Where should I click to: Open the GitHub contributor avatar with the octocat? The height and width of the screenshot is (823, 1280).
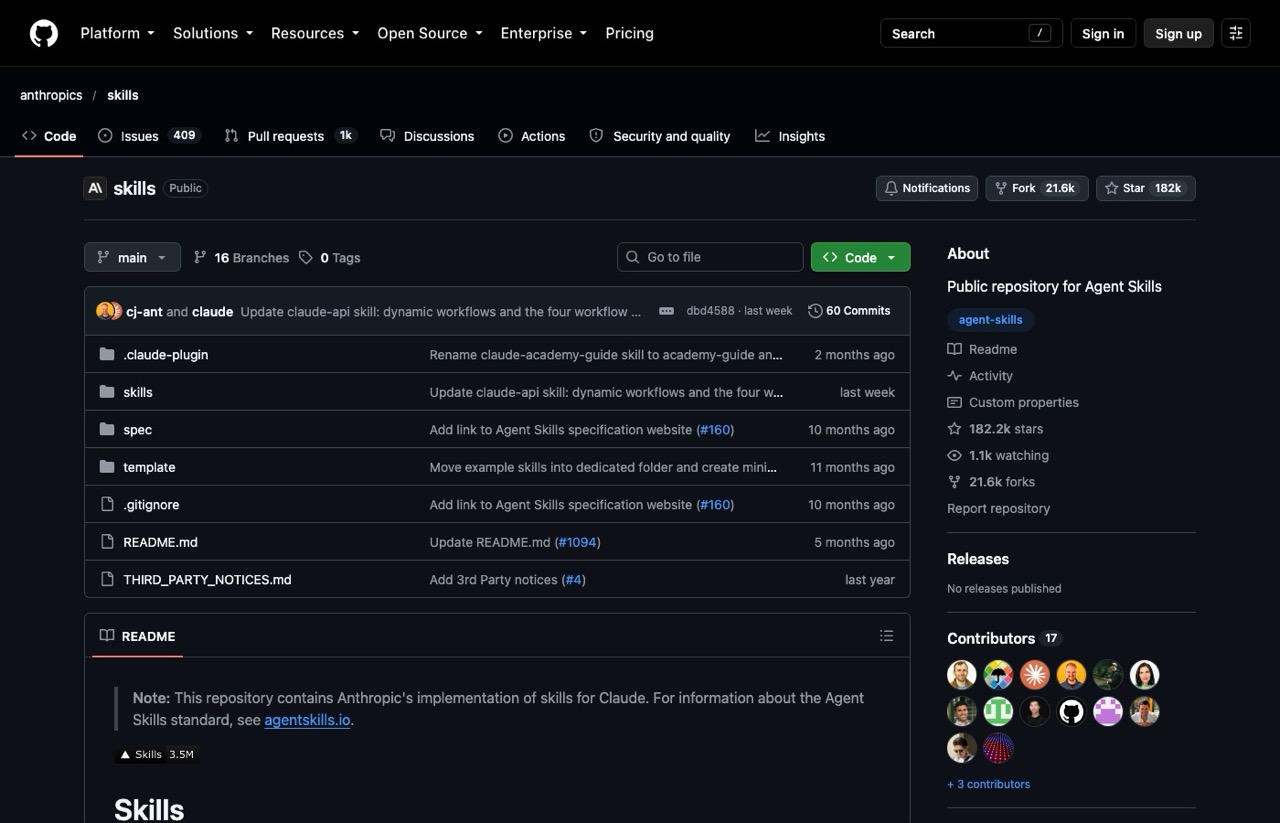pyautogui.click(x=1071, y=711)
